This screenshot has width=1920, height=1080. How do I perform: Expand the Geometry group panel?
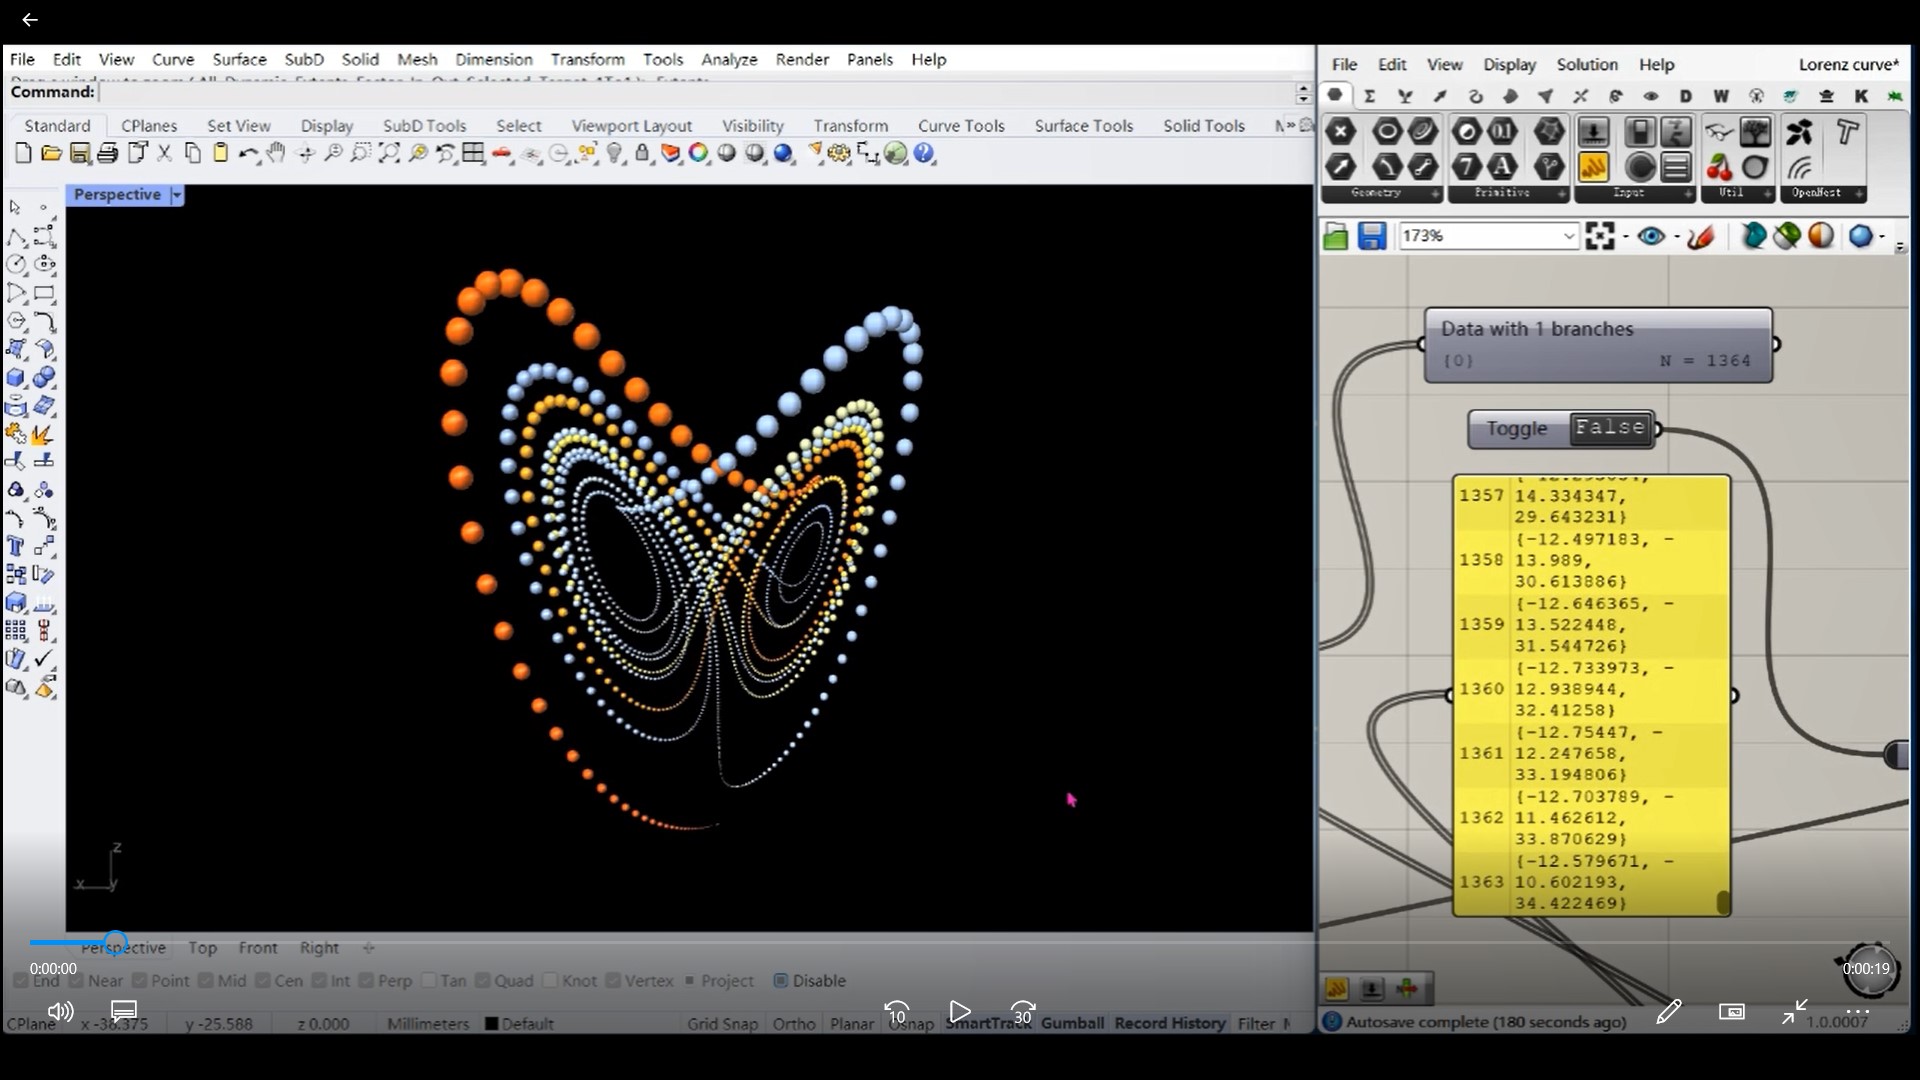click(x=1435, y=193)
